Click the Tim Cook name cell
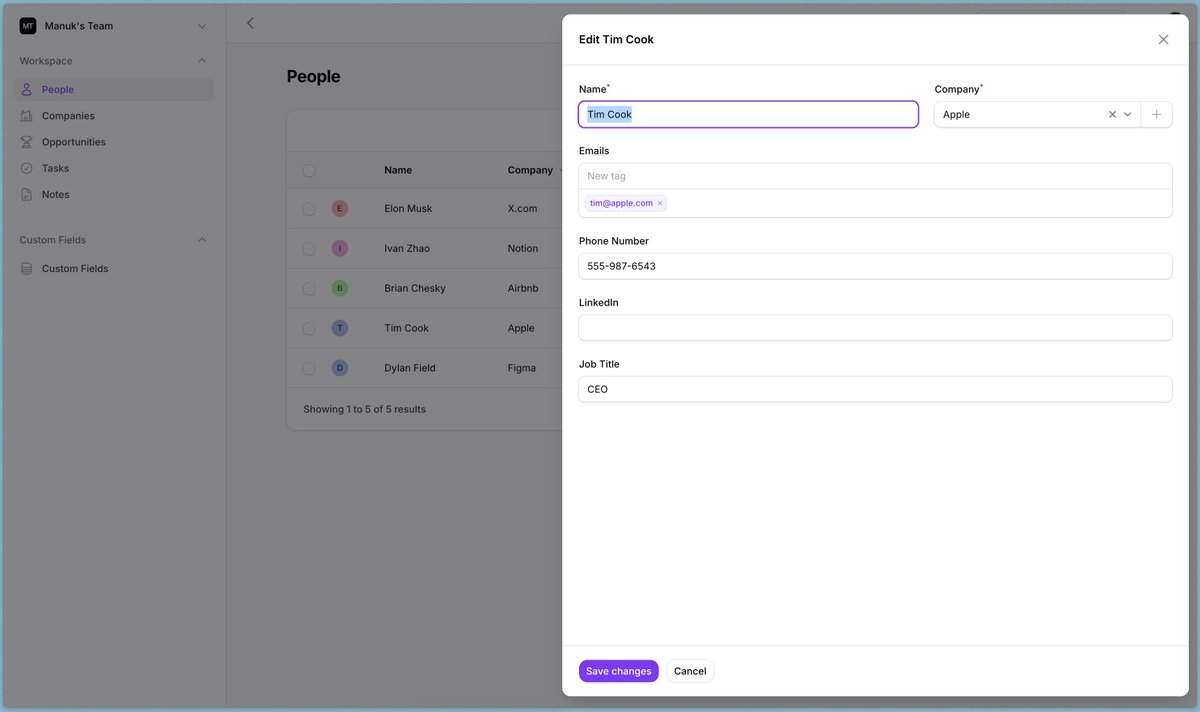Image resolution: width=1200 pixels, height=712 pixels. (406, 328)
